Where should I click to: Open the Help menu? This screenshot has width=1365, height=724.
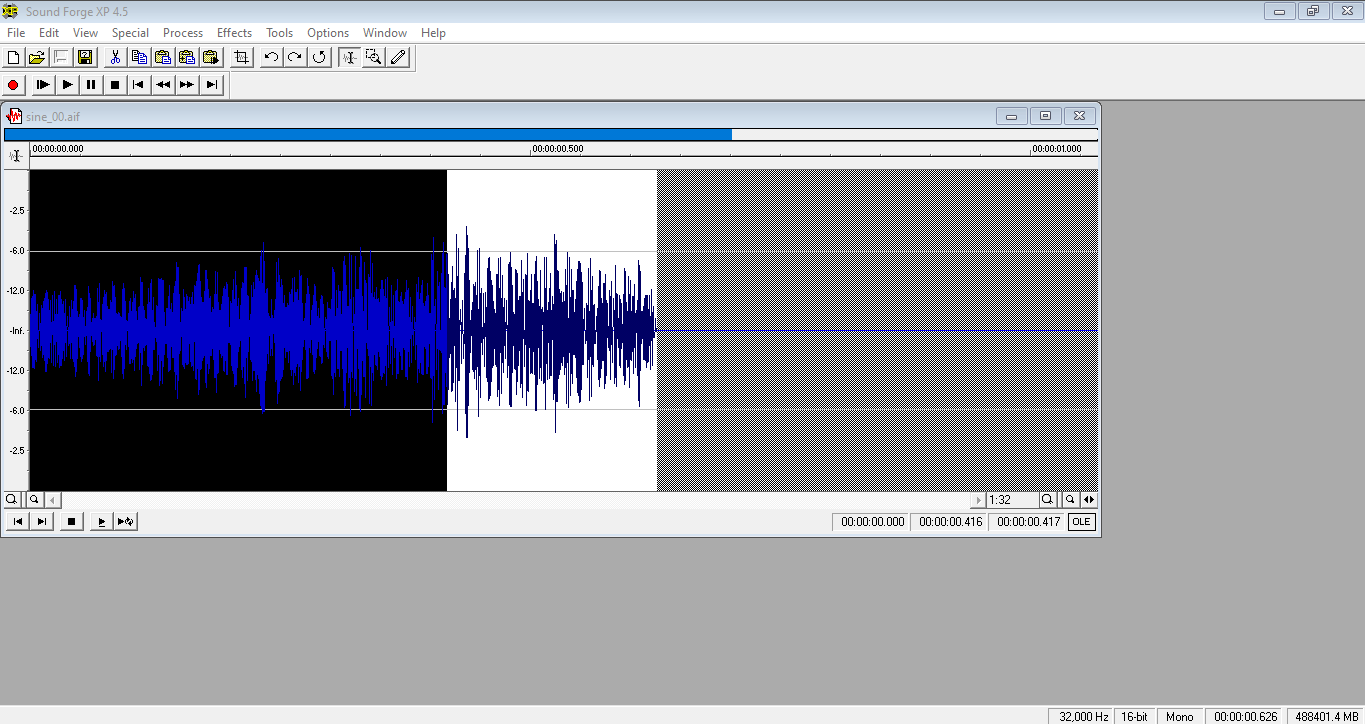click(x=434, y=33)
